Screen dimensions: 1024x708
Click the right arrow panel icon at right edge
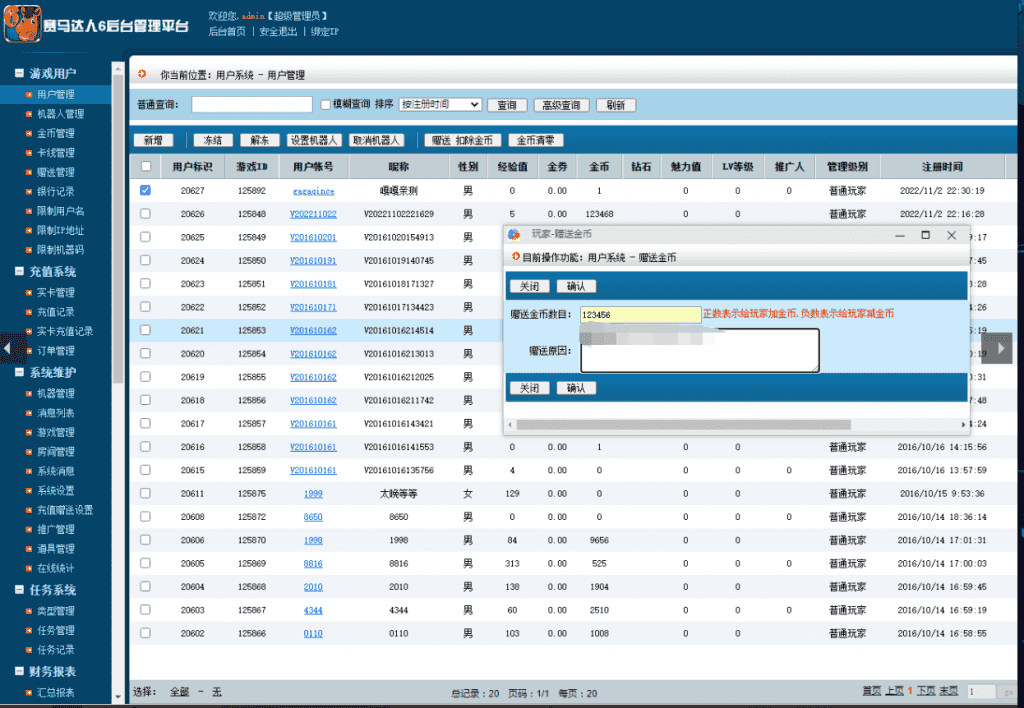[x=997, y=348]
